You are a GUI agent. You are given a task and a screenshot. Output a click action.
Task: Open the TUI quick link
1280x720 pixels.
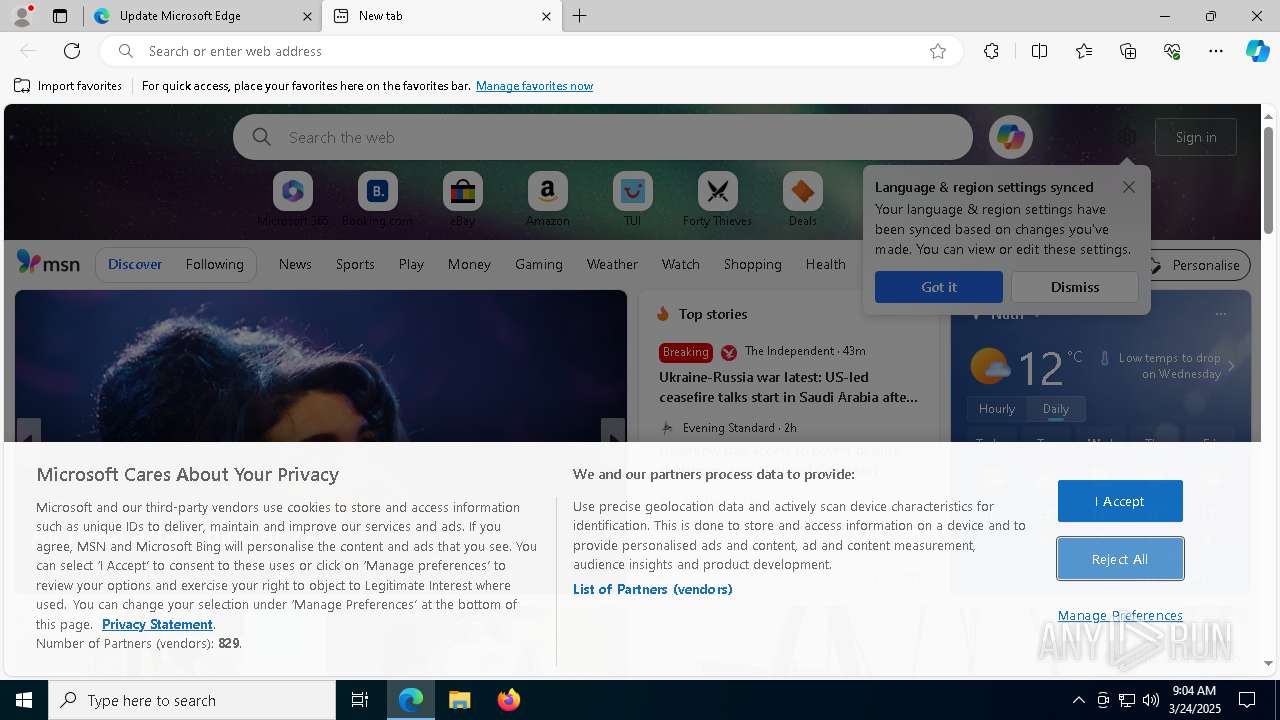tap(632, 199)
